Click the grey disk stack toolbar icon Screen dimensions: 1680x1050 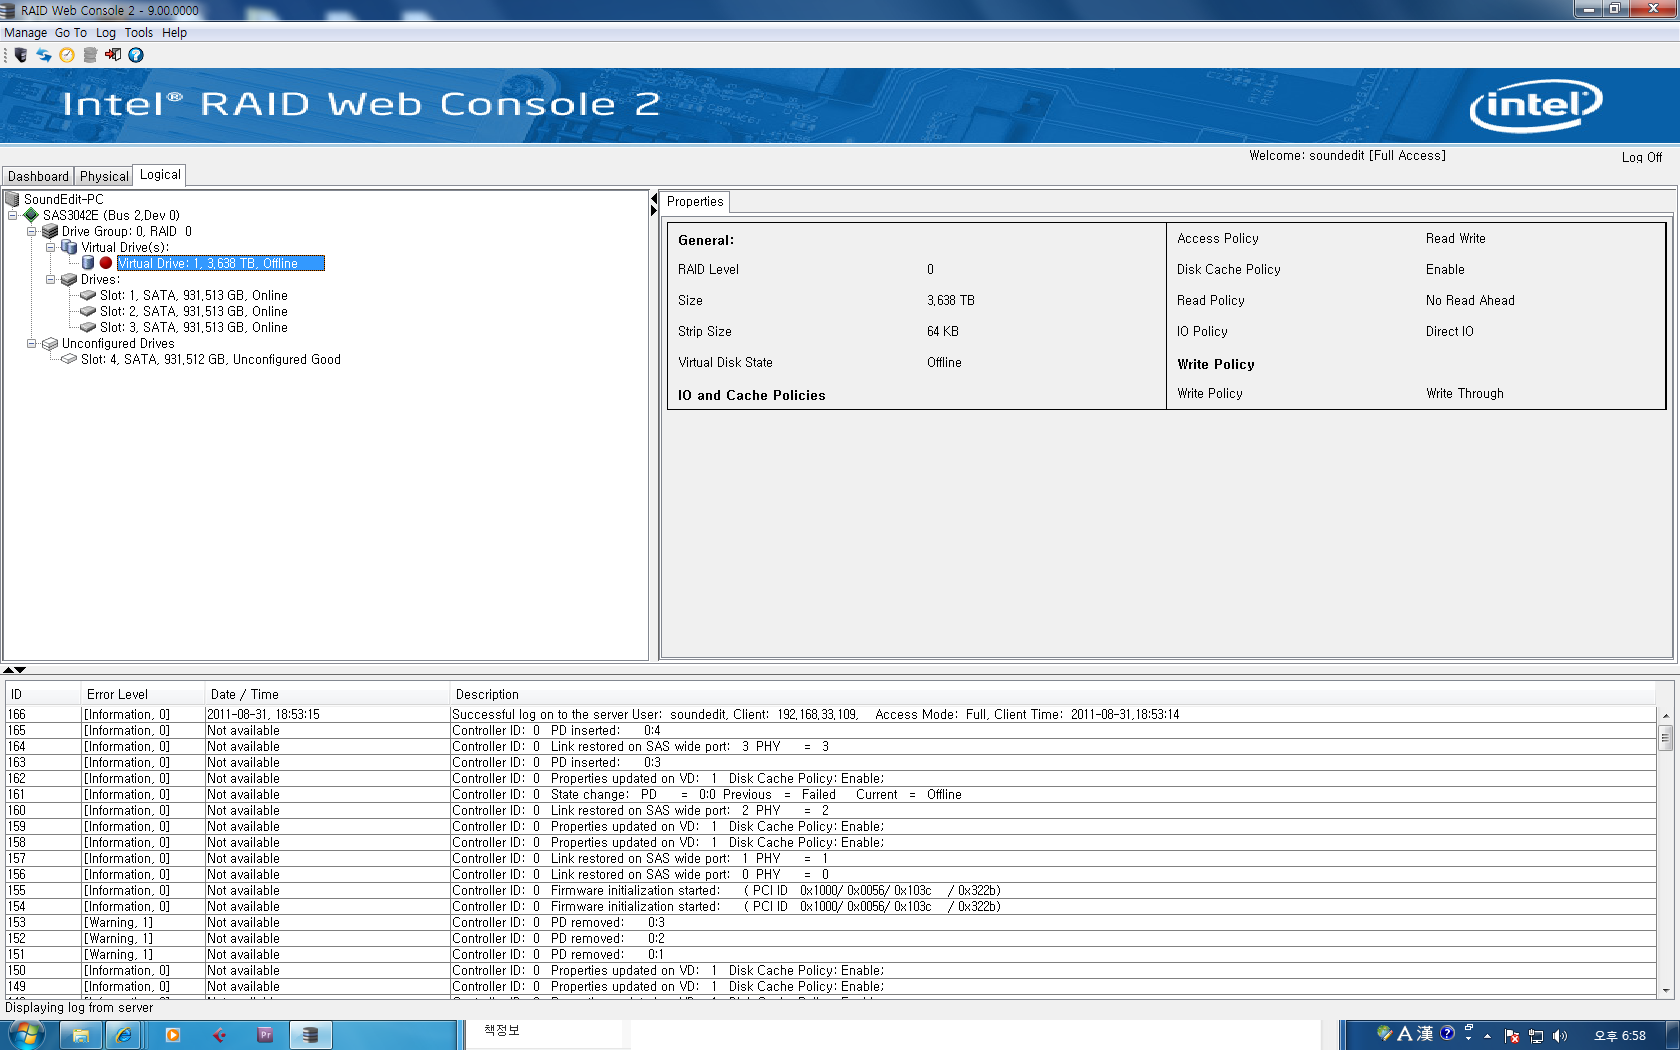pos(90,55)
